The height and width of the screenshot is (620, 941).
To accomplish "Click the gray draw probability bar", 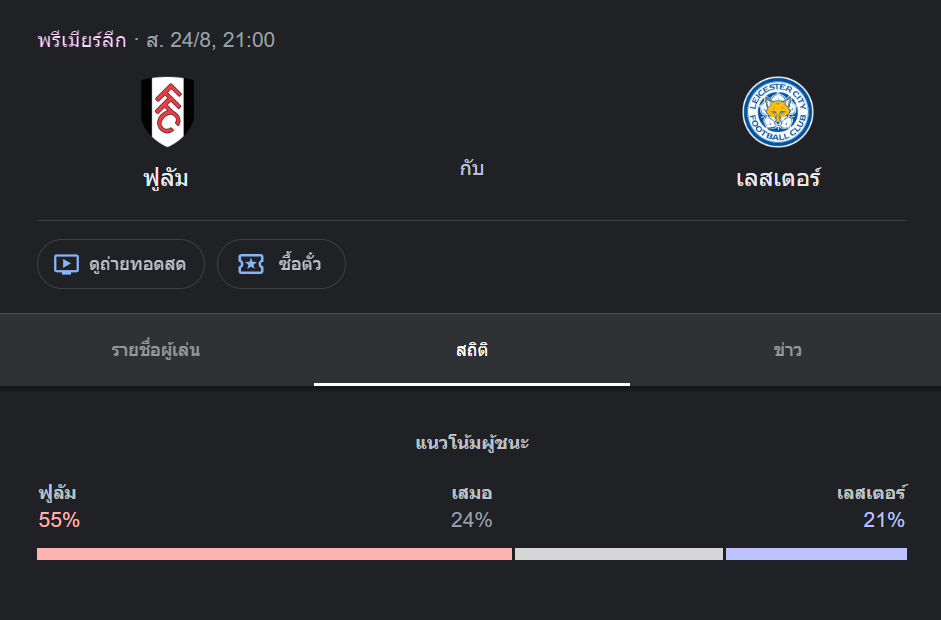I will pos(619,554).
